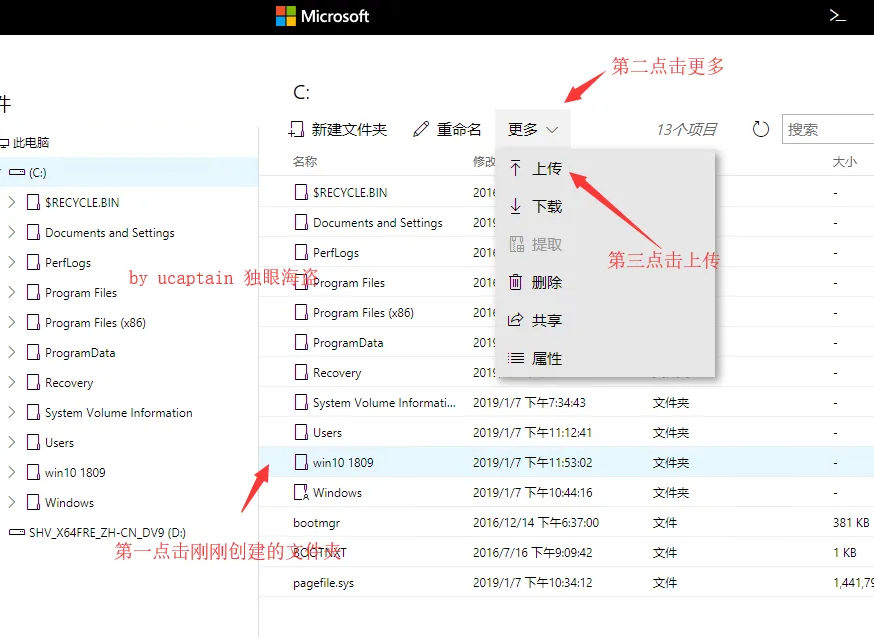The width and height of the screenshot is (874, 637).
Task: Select SHV_X64FRE_ZH-CN_DV9 (D:) drive
Action: point(107,532)
